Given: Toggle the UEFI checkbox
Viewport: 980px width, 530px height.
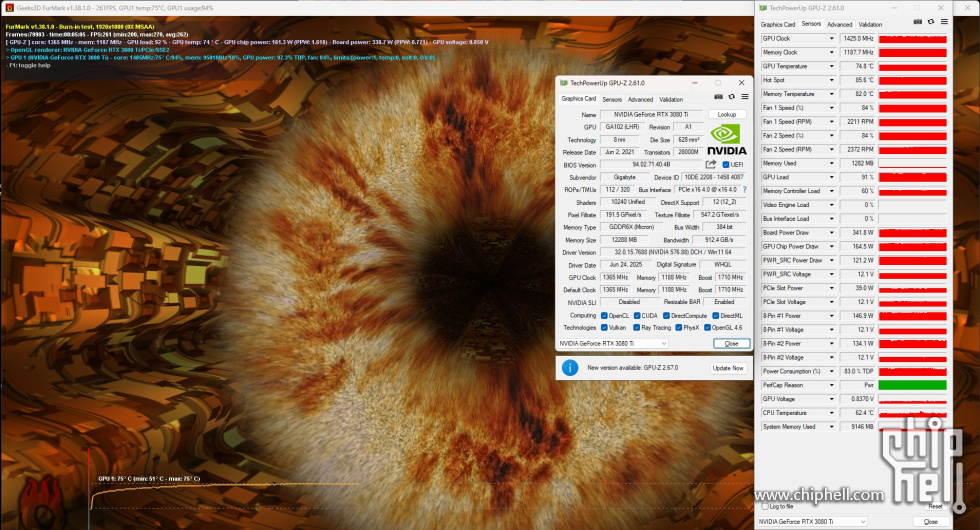Looking at the screenshot, I should coord(726,165).
